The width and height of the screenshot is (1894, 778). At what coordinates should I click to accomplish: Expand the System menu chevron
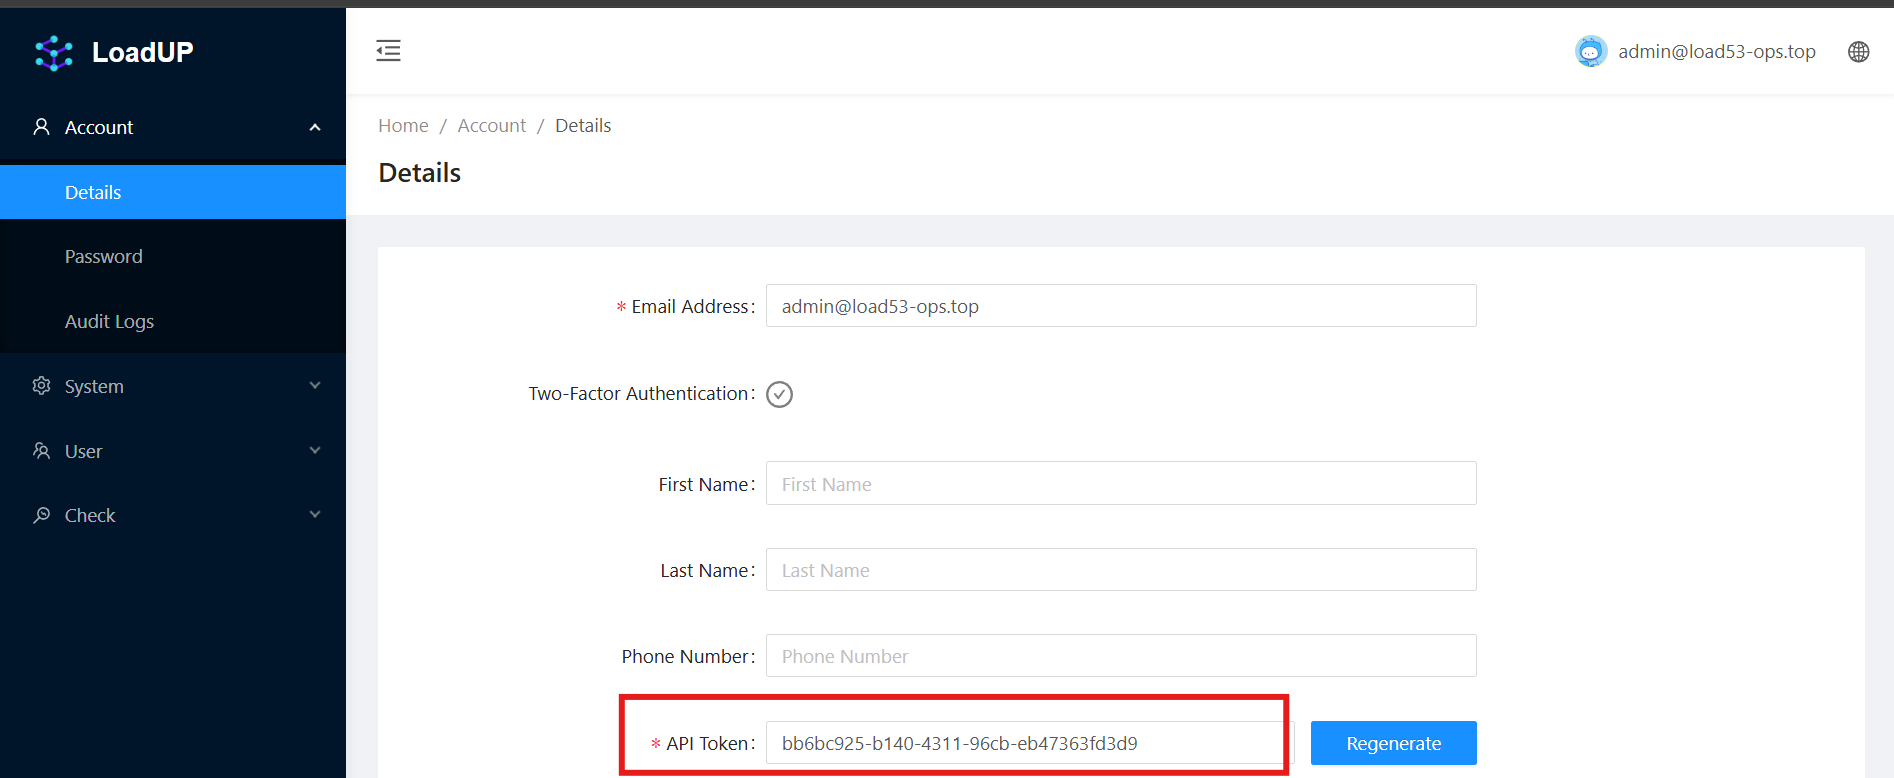(x=315, y=386)
